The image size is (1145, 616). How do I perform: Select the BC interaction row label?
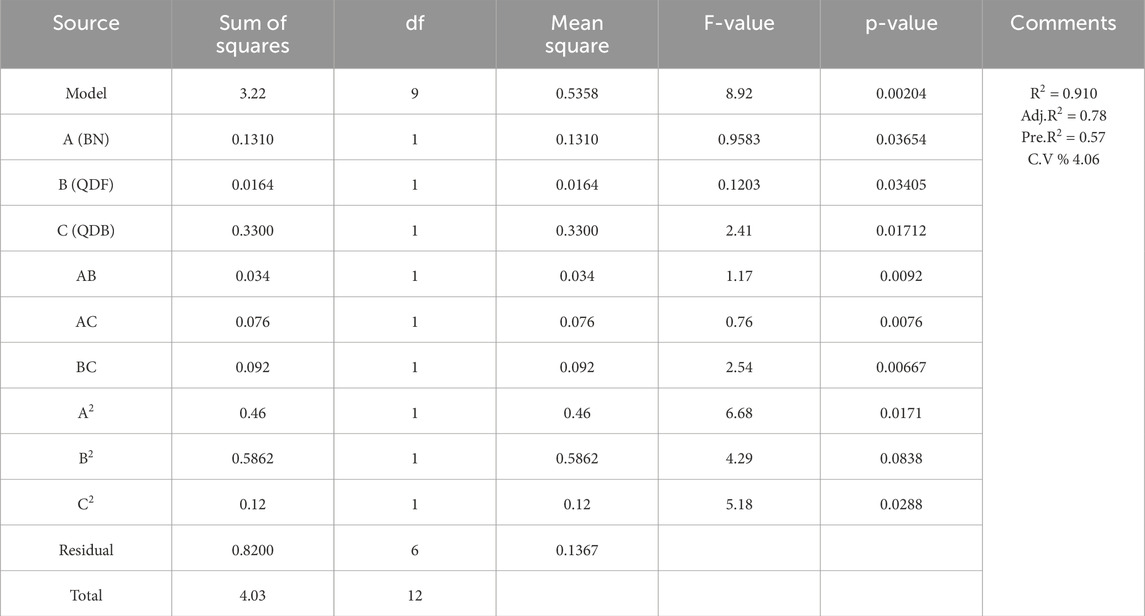click(86, 367)
